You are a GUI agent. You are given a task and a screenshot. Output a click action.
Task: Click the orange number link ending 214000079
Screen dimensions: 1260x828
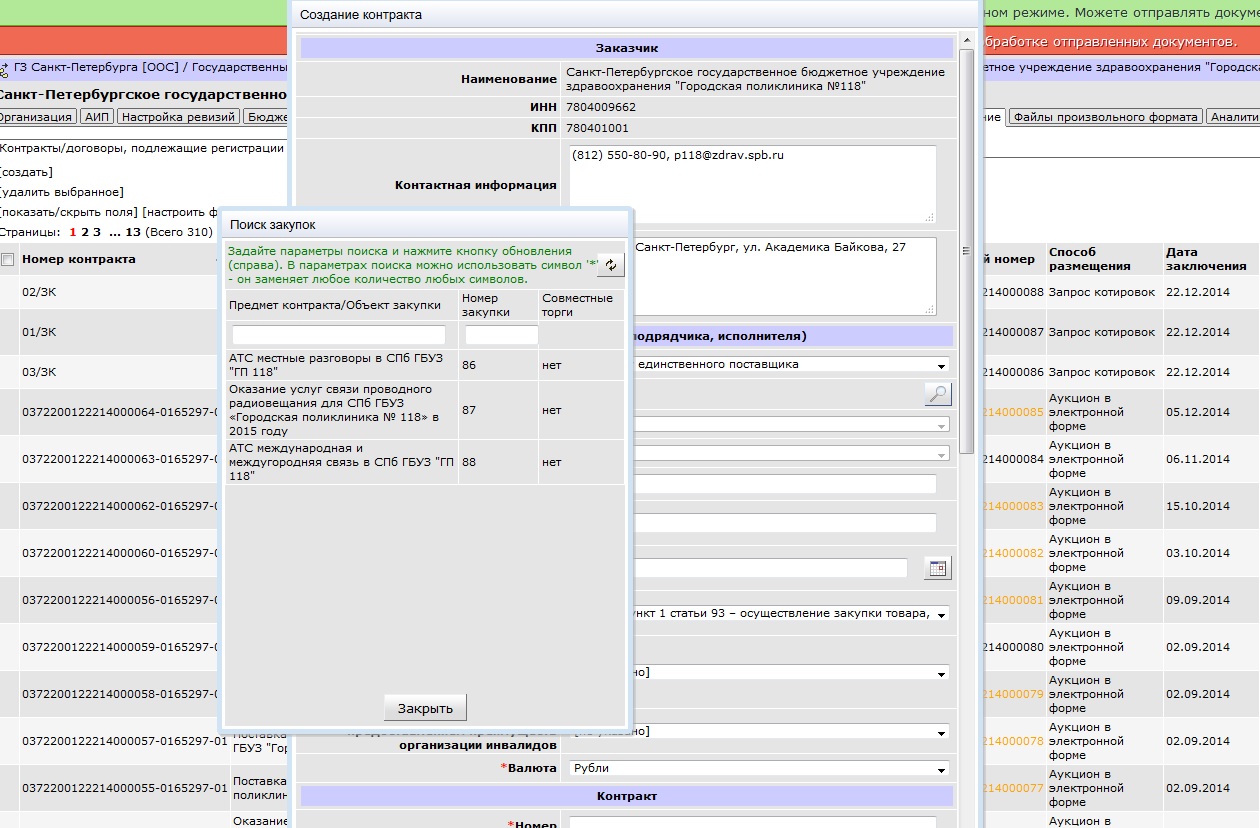coord(1014,694)
